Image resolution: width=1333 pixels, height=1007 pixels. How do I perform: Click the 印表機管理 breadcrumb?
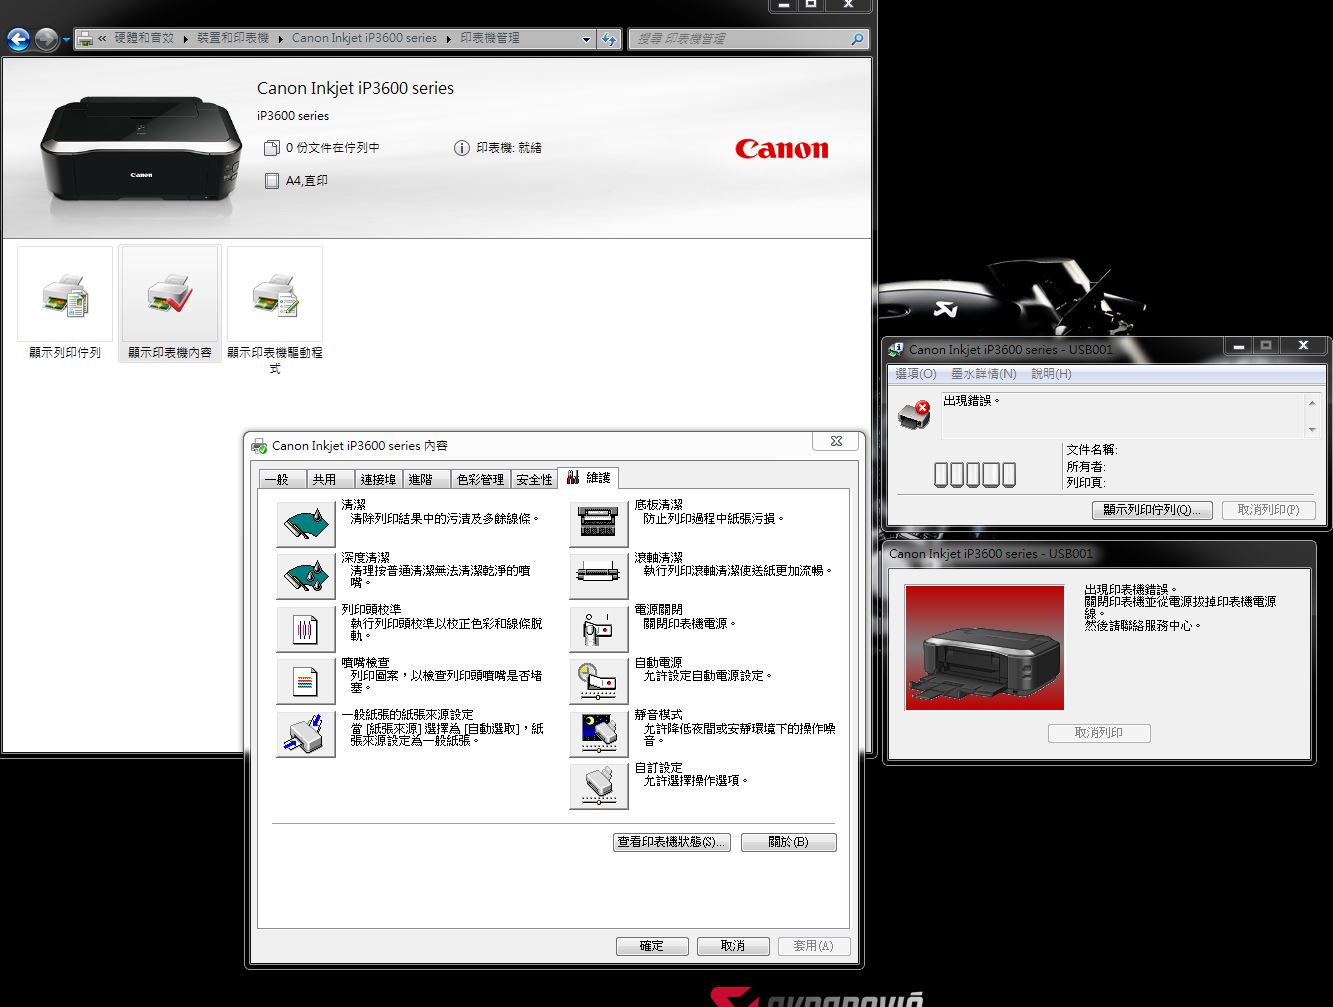point(490,38)
